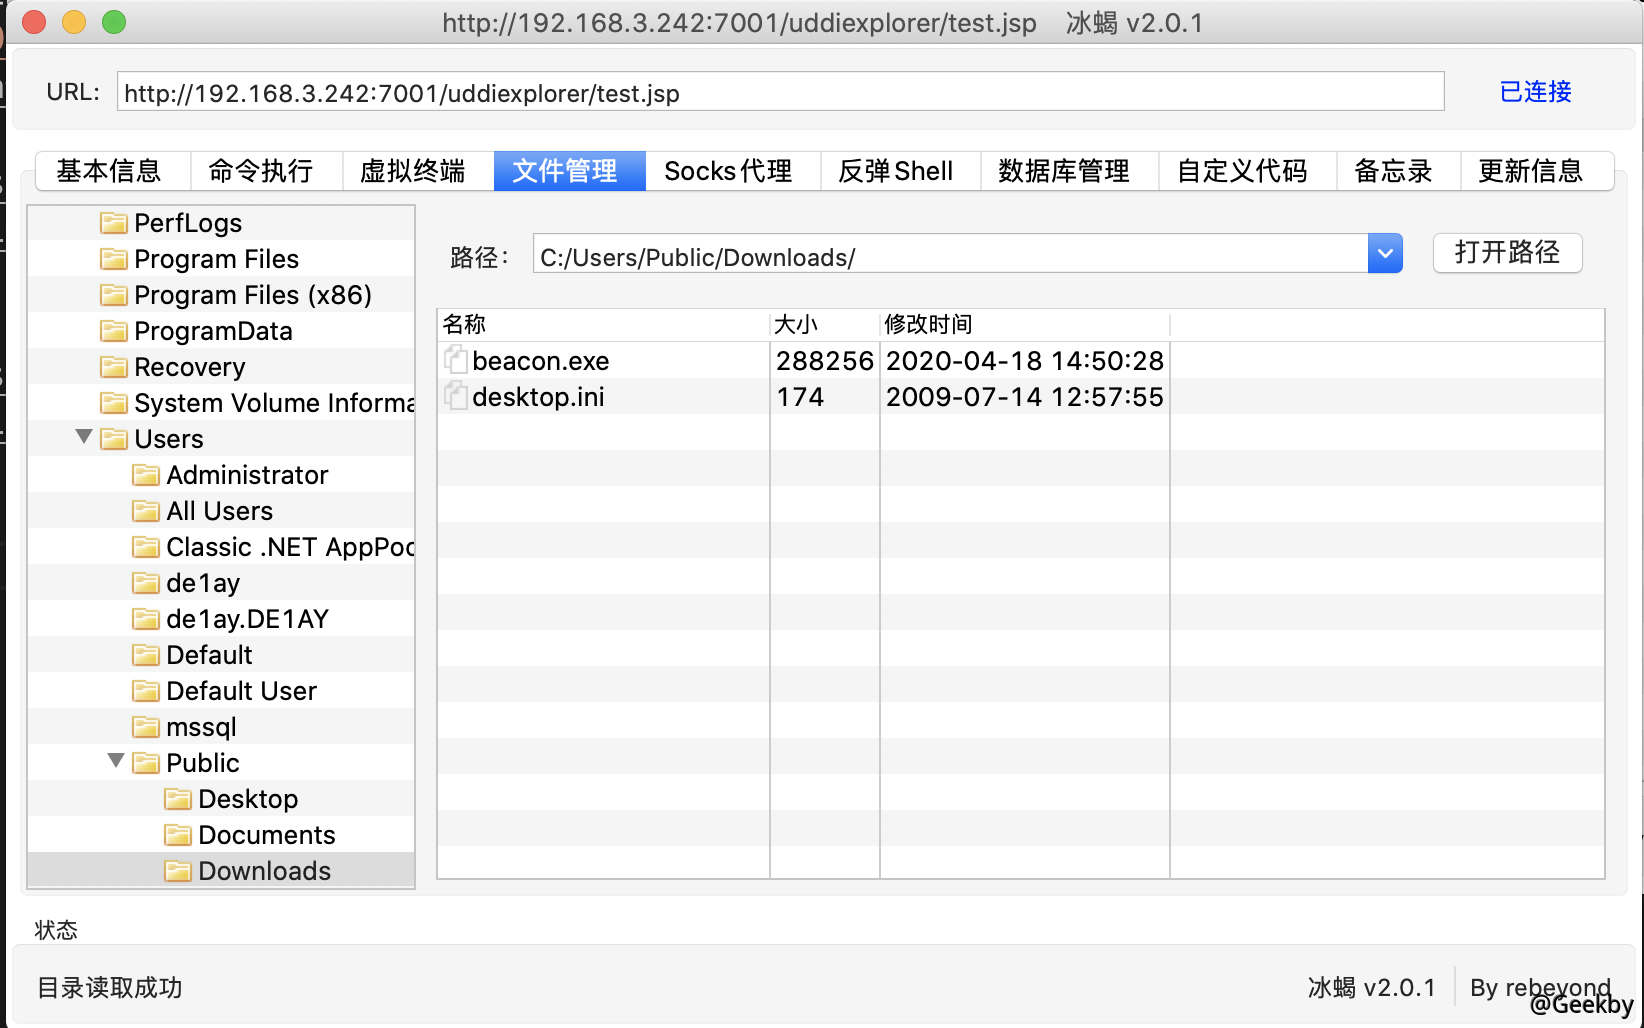Image resolution: width=1644 pixels, height=1028 pixels.
Task: Click the Downloads folder icon
Action: [177, 870]
